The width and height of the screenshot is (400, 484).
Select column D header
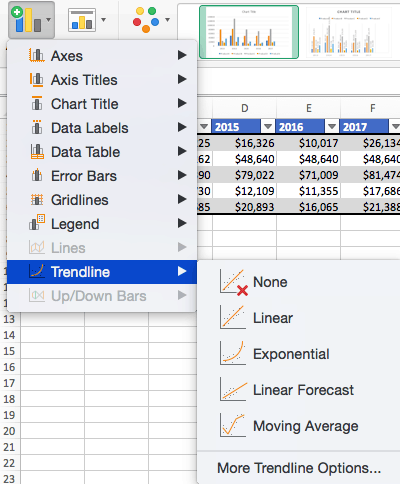244,108
